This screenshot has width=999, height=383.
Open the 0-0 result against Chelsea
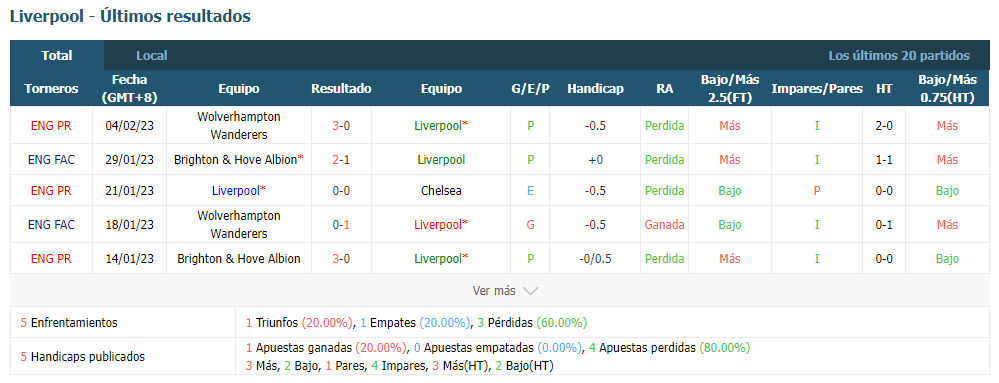[x=341, y=191]
